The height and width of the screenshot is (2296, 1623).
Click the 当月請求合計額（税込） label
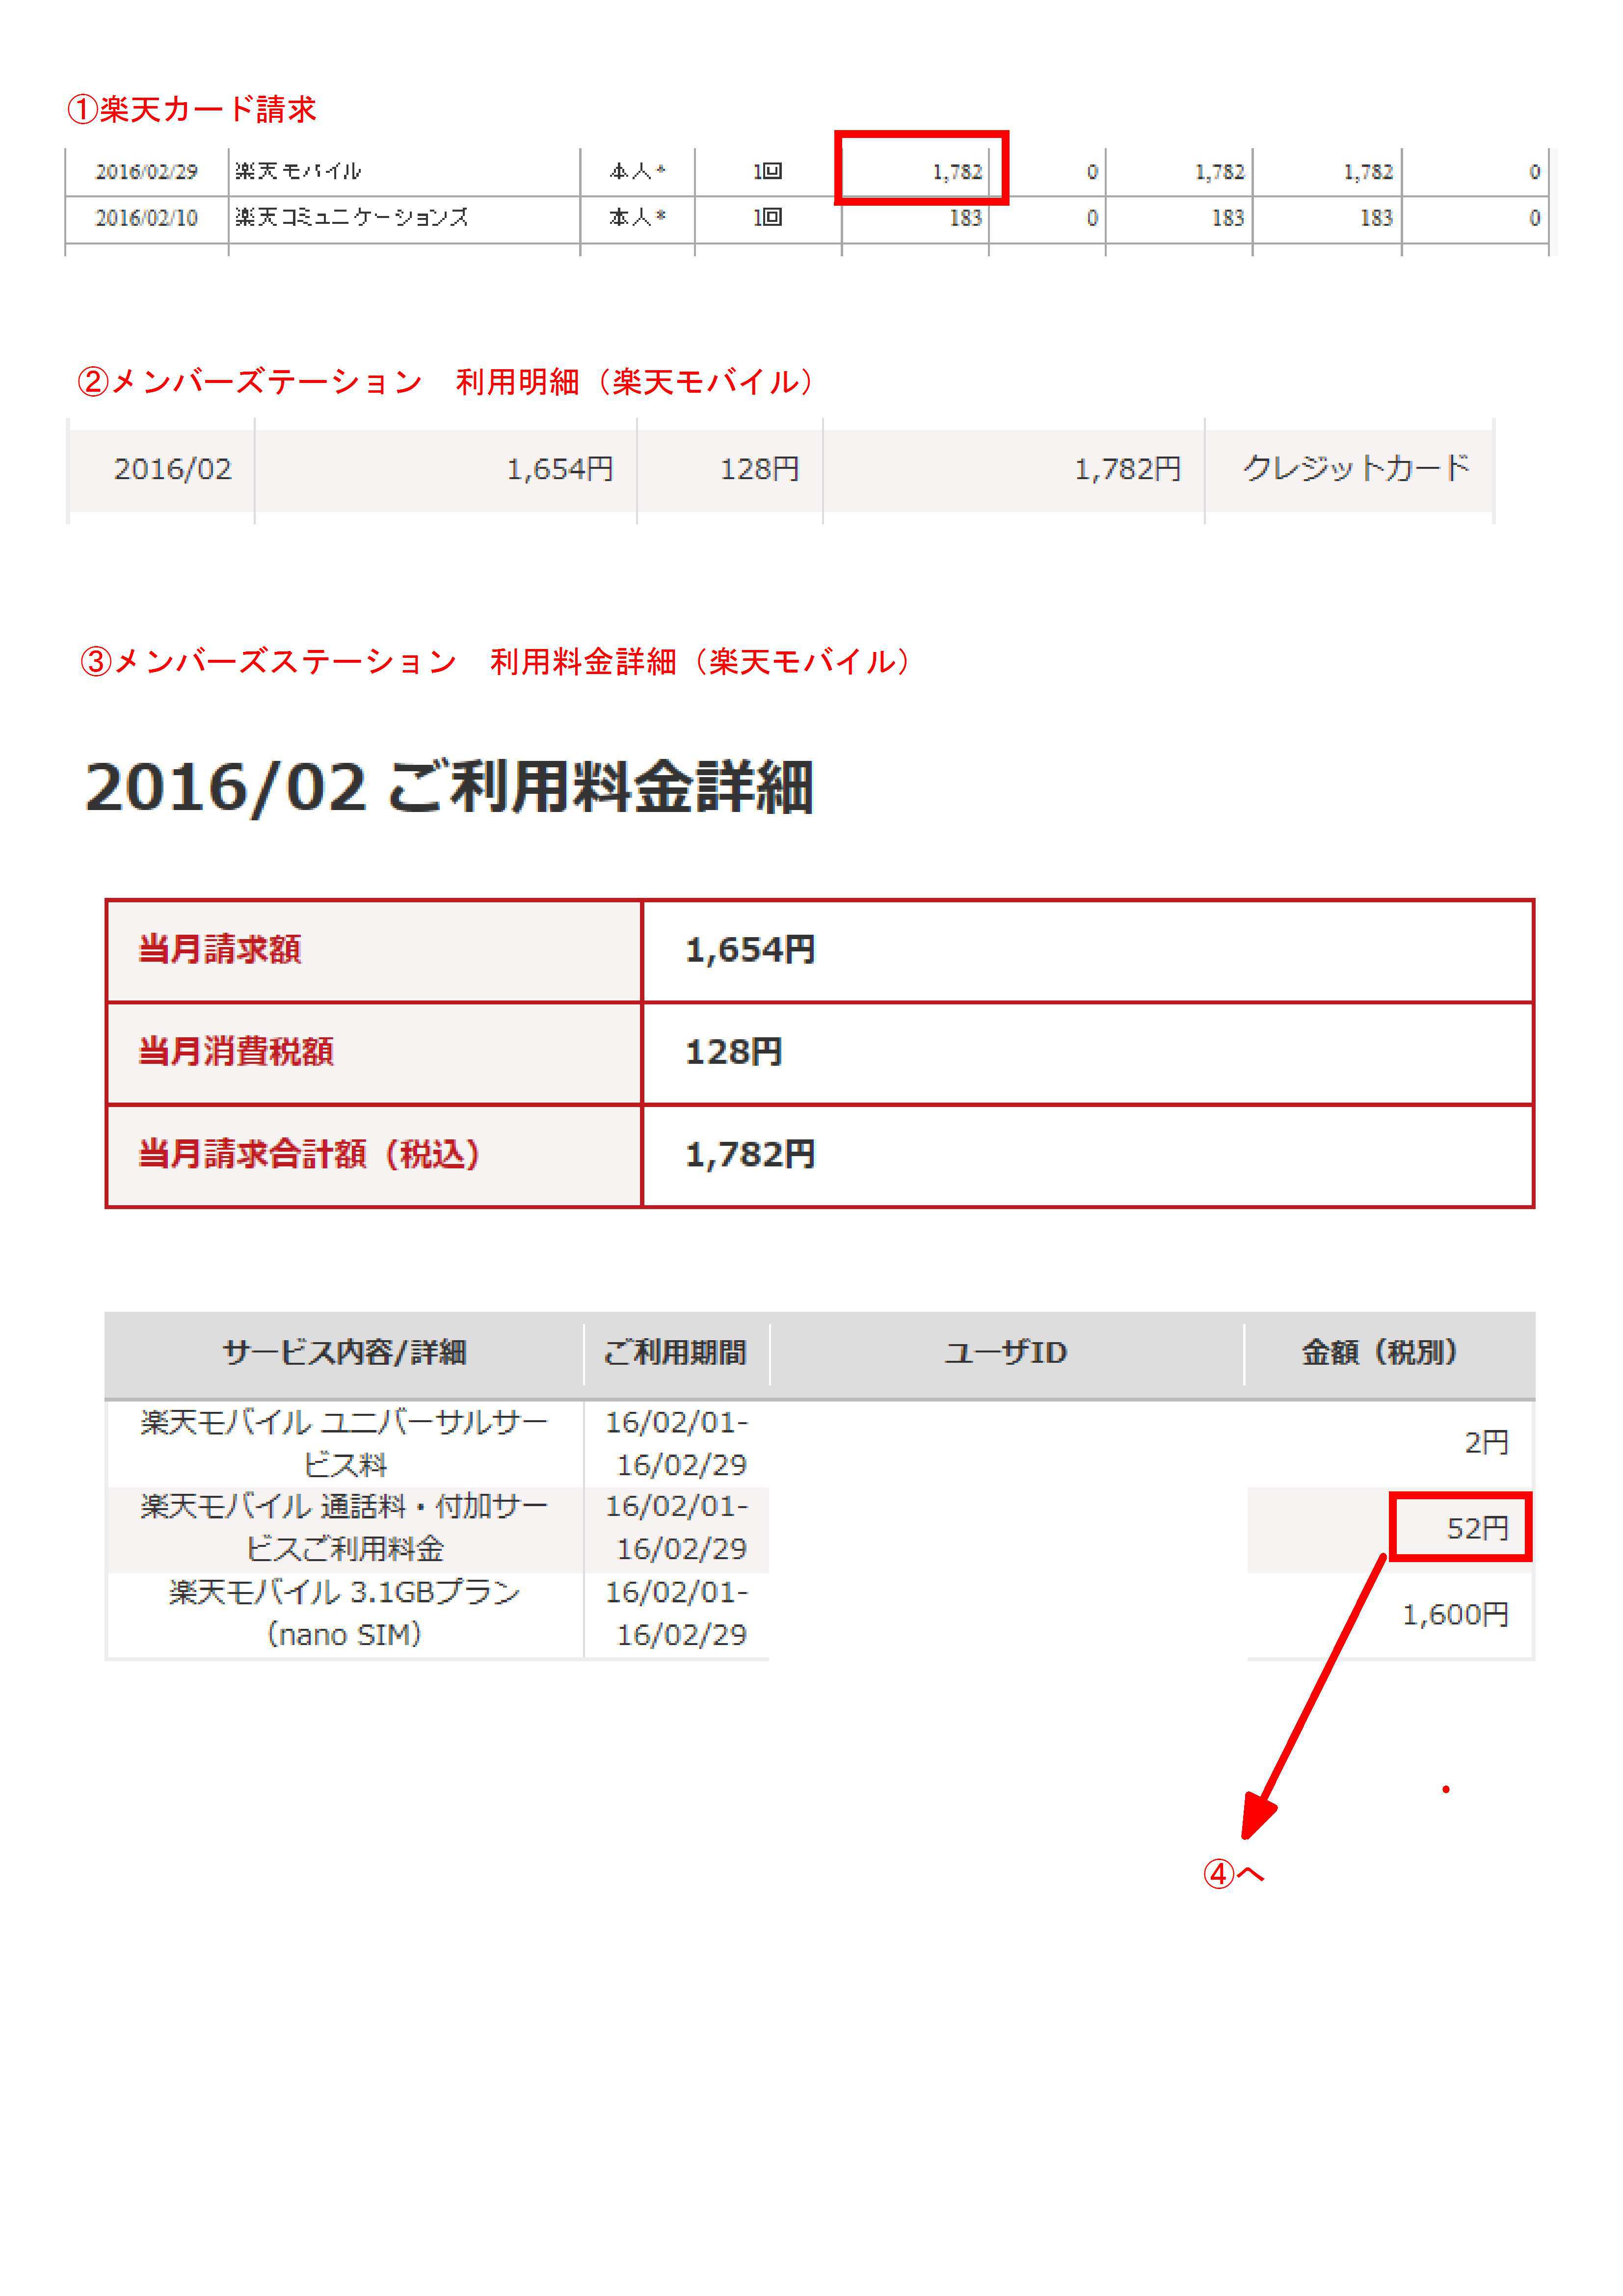[x=309, y=1155]
